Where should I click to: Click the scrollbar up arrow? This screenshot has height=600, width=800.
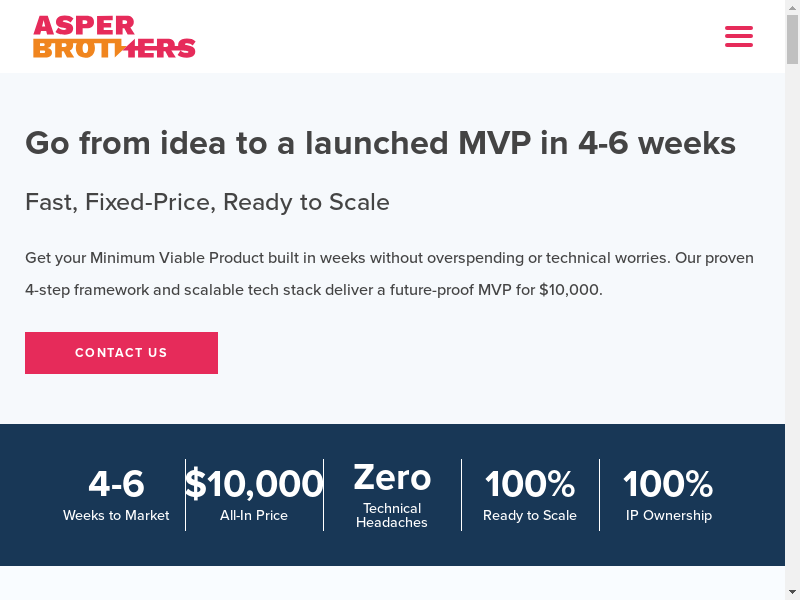792,7
